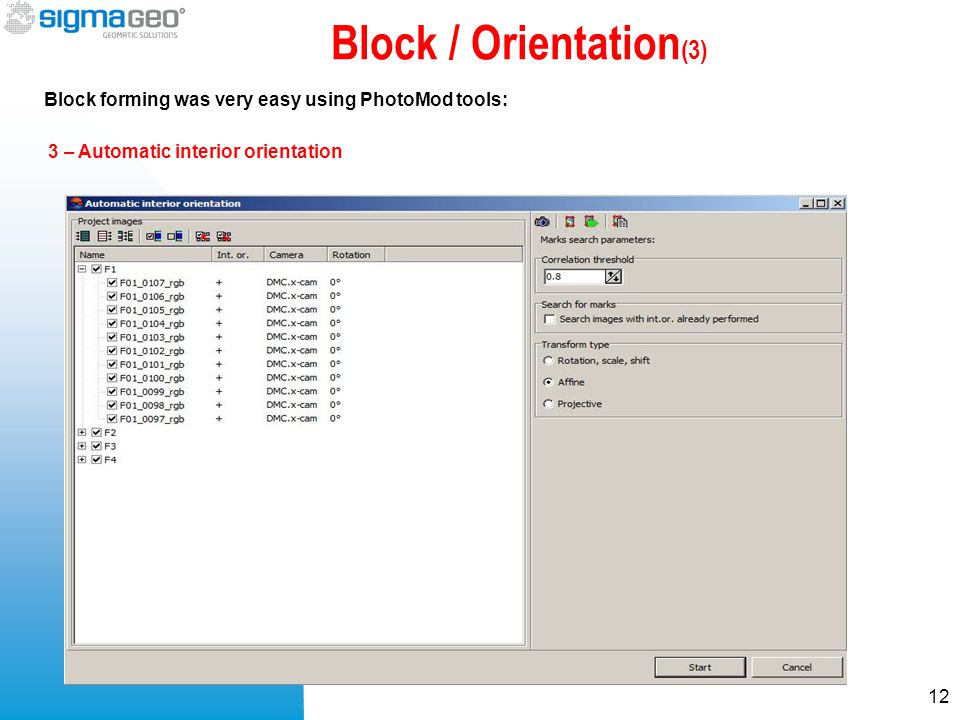The height and width of the screenshot is (720, 960).
Task: Select the F01_0101_rgb row name
Action: pos(152,364)
